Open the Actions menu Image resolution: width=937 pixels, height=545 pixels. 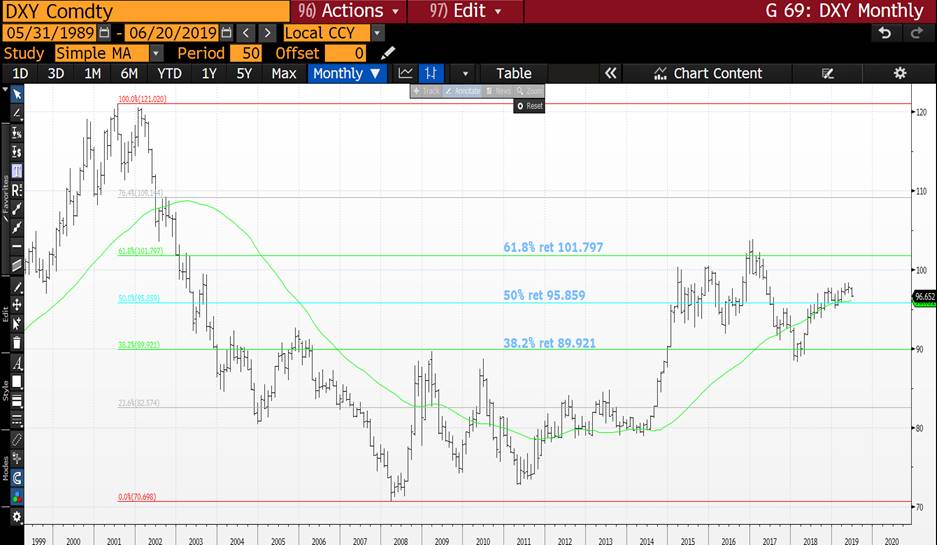(348, 11)
